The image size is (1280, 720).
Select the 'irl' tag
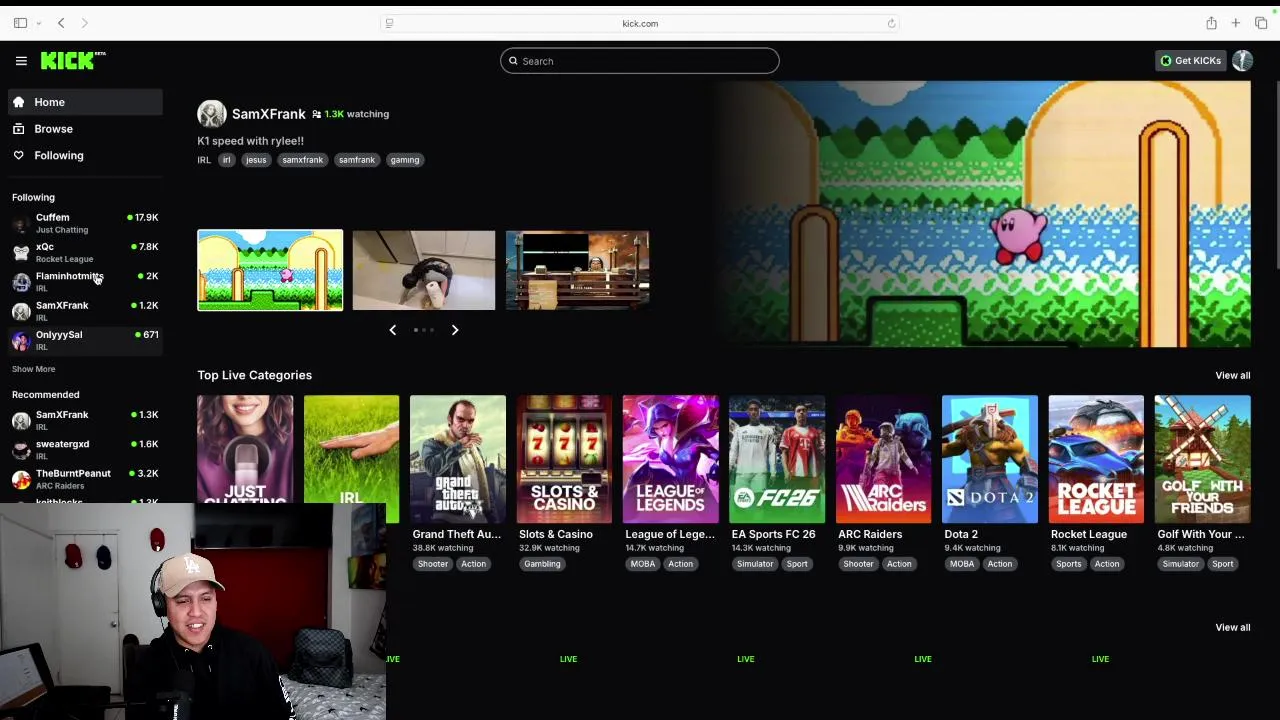tap(226, 160)
